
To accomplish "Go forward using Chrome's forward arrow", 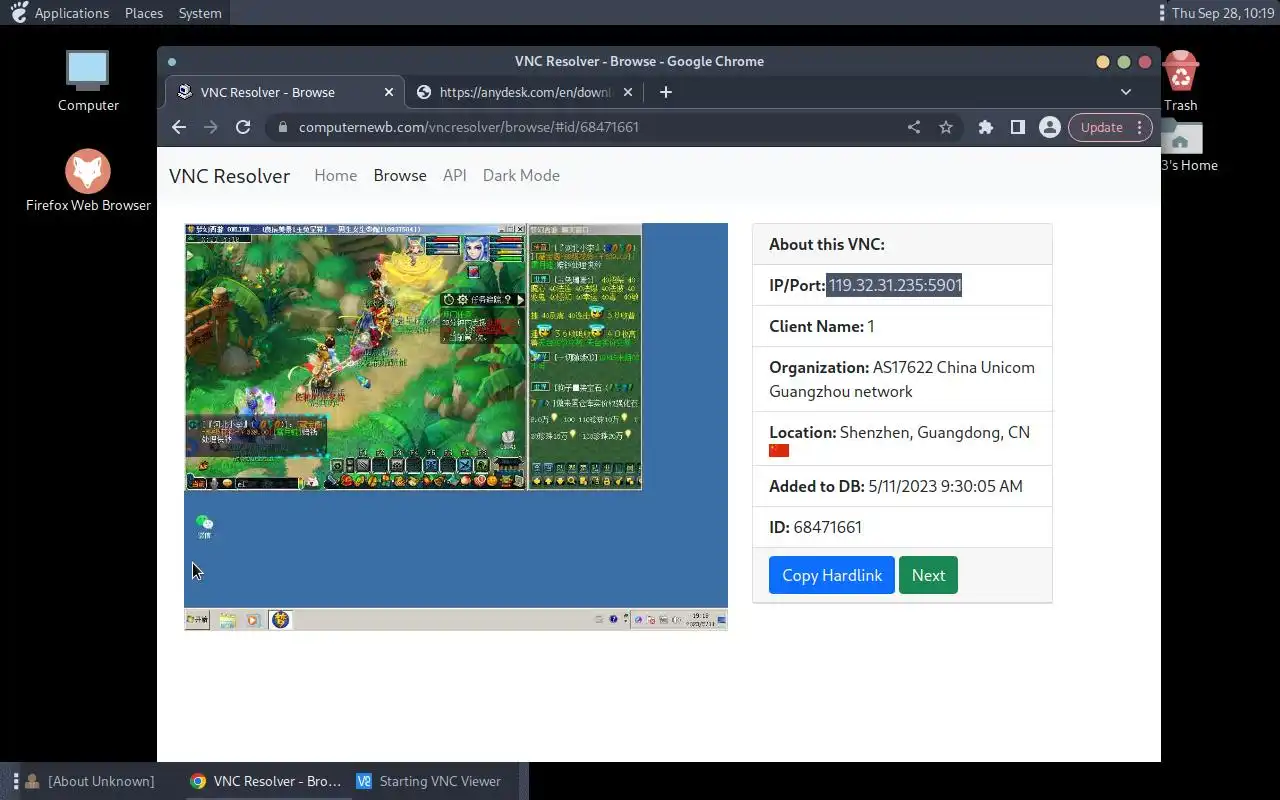I will pos(211,127).
